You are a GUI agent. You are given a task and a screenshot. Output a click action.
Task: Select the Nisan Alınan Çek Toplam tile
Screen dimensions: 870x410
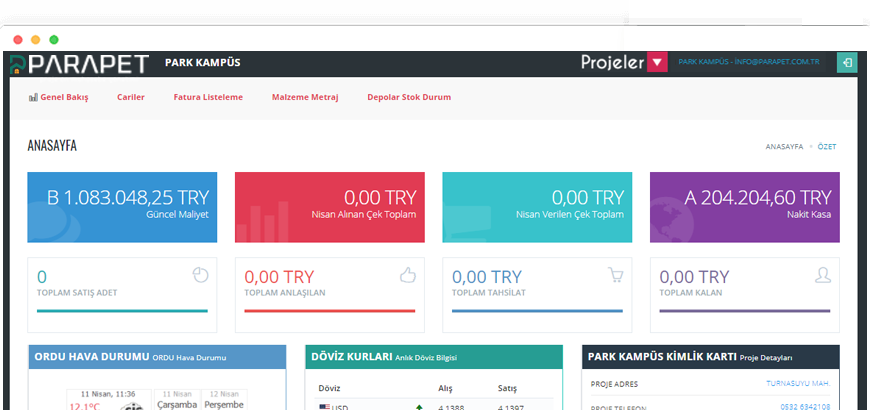[330, 207]
